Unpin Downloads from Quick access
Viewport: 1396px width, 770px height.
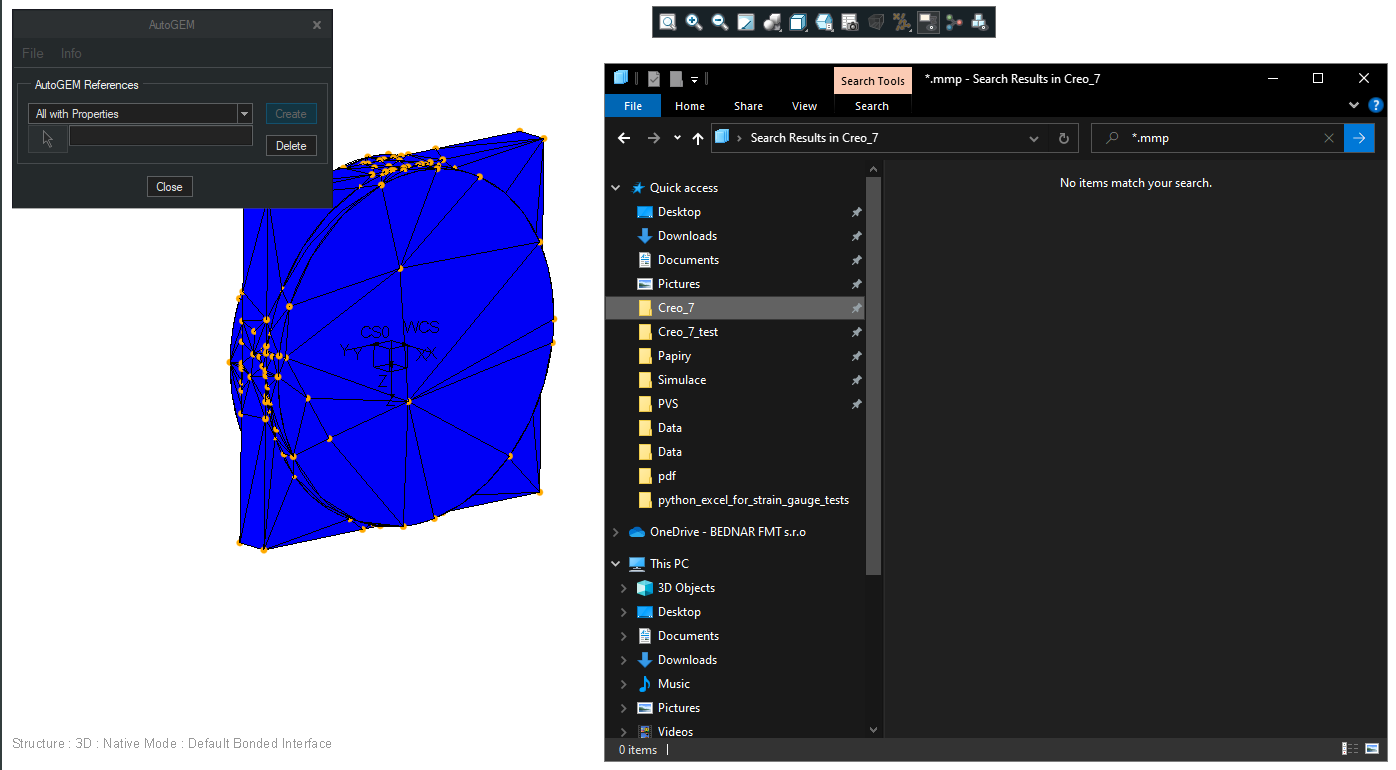coord(856,235)
